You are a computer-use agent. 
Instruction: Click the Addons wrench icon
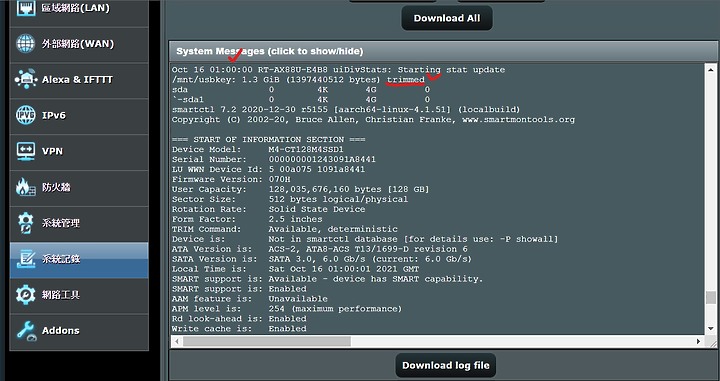tap(26, 331)
